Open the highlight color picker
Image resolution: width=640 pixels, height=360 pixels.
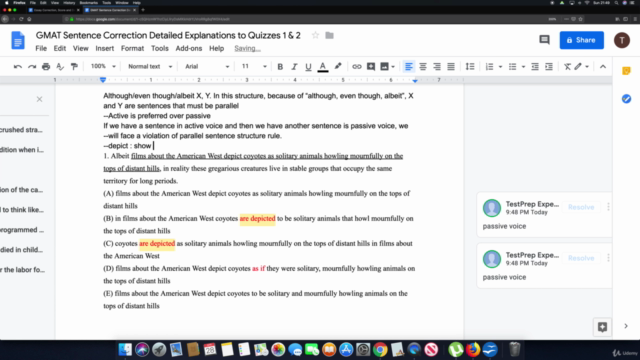coord(338,67)
